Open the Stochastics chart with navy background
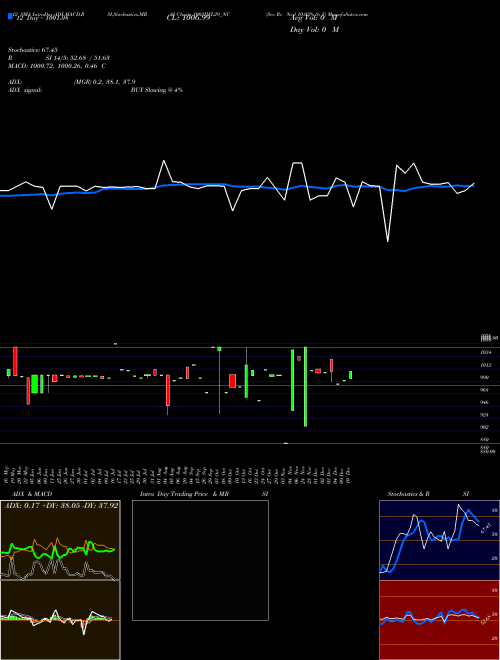The width and height of the screenshot is (500, 660). 439,540
